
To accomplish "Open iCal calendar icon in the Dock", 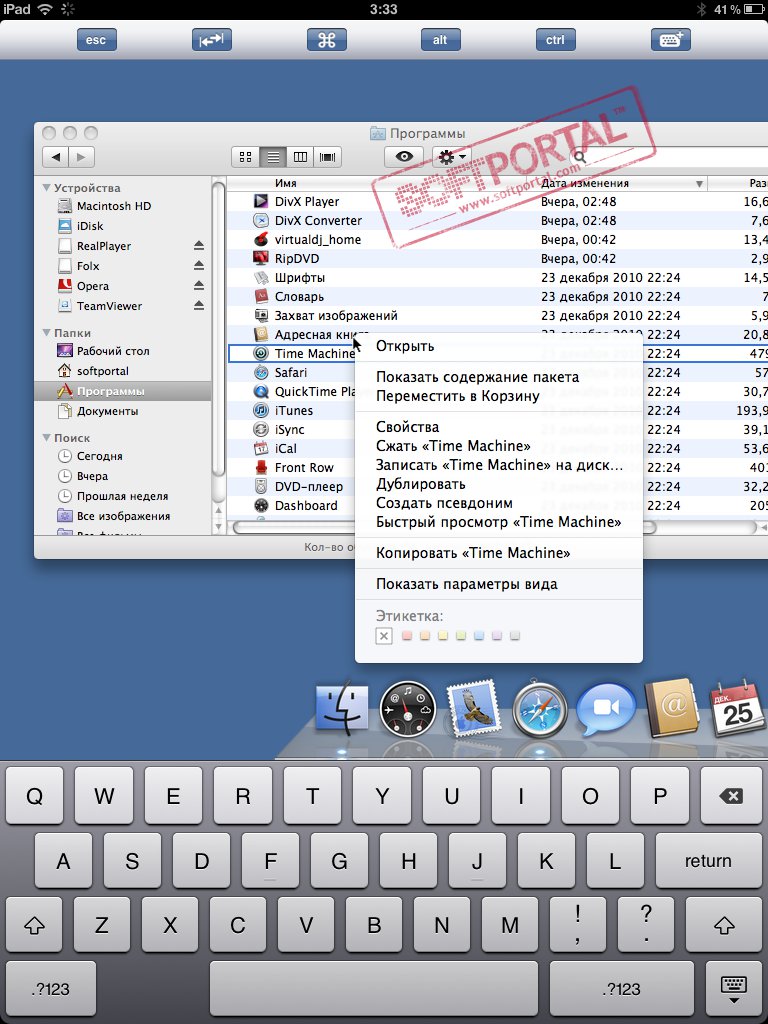I will (737, 708).
